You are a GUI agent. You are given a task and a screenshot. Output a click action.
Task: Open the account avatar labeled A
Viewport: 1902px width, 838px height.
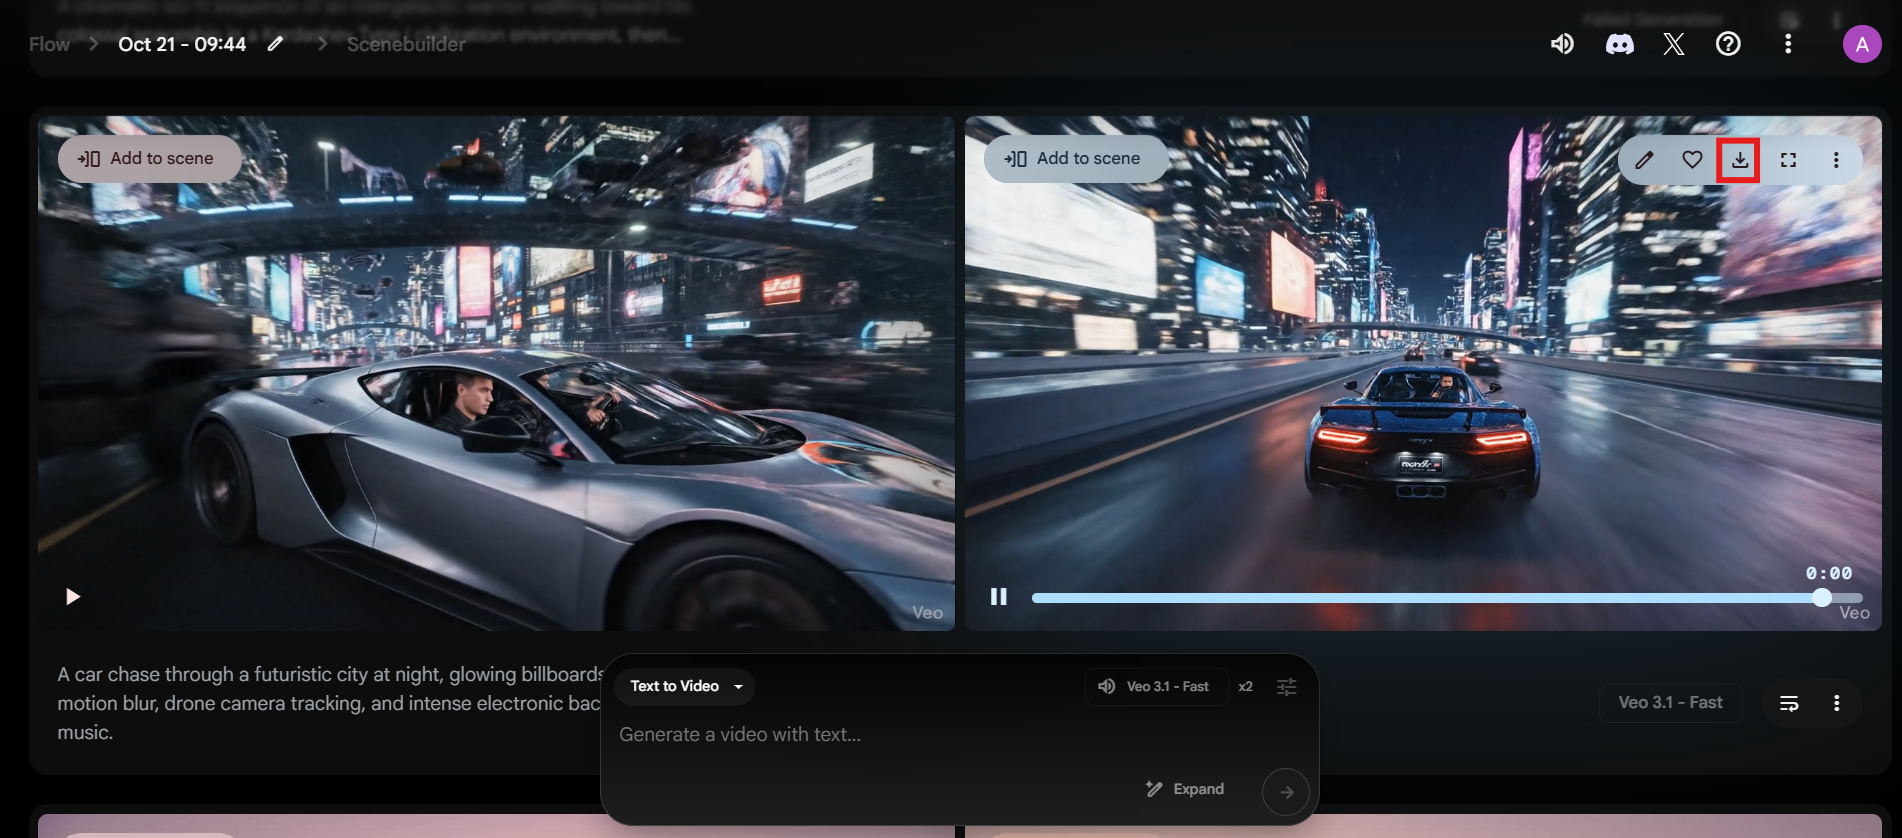coord(1861,44)
